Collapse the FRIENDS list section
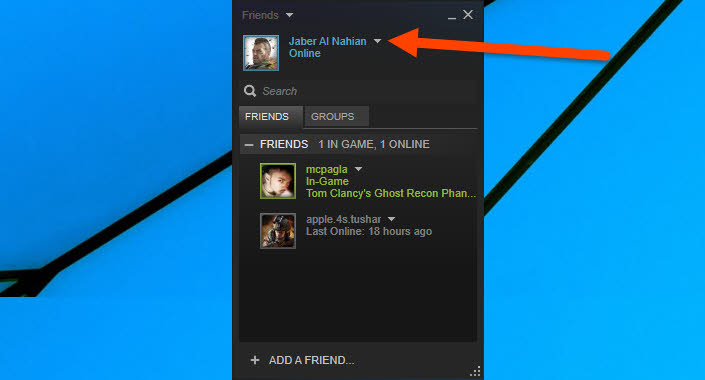The image size is (705, 380). pos(249,145)
